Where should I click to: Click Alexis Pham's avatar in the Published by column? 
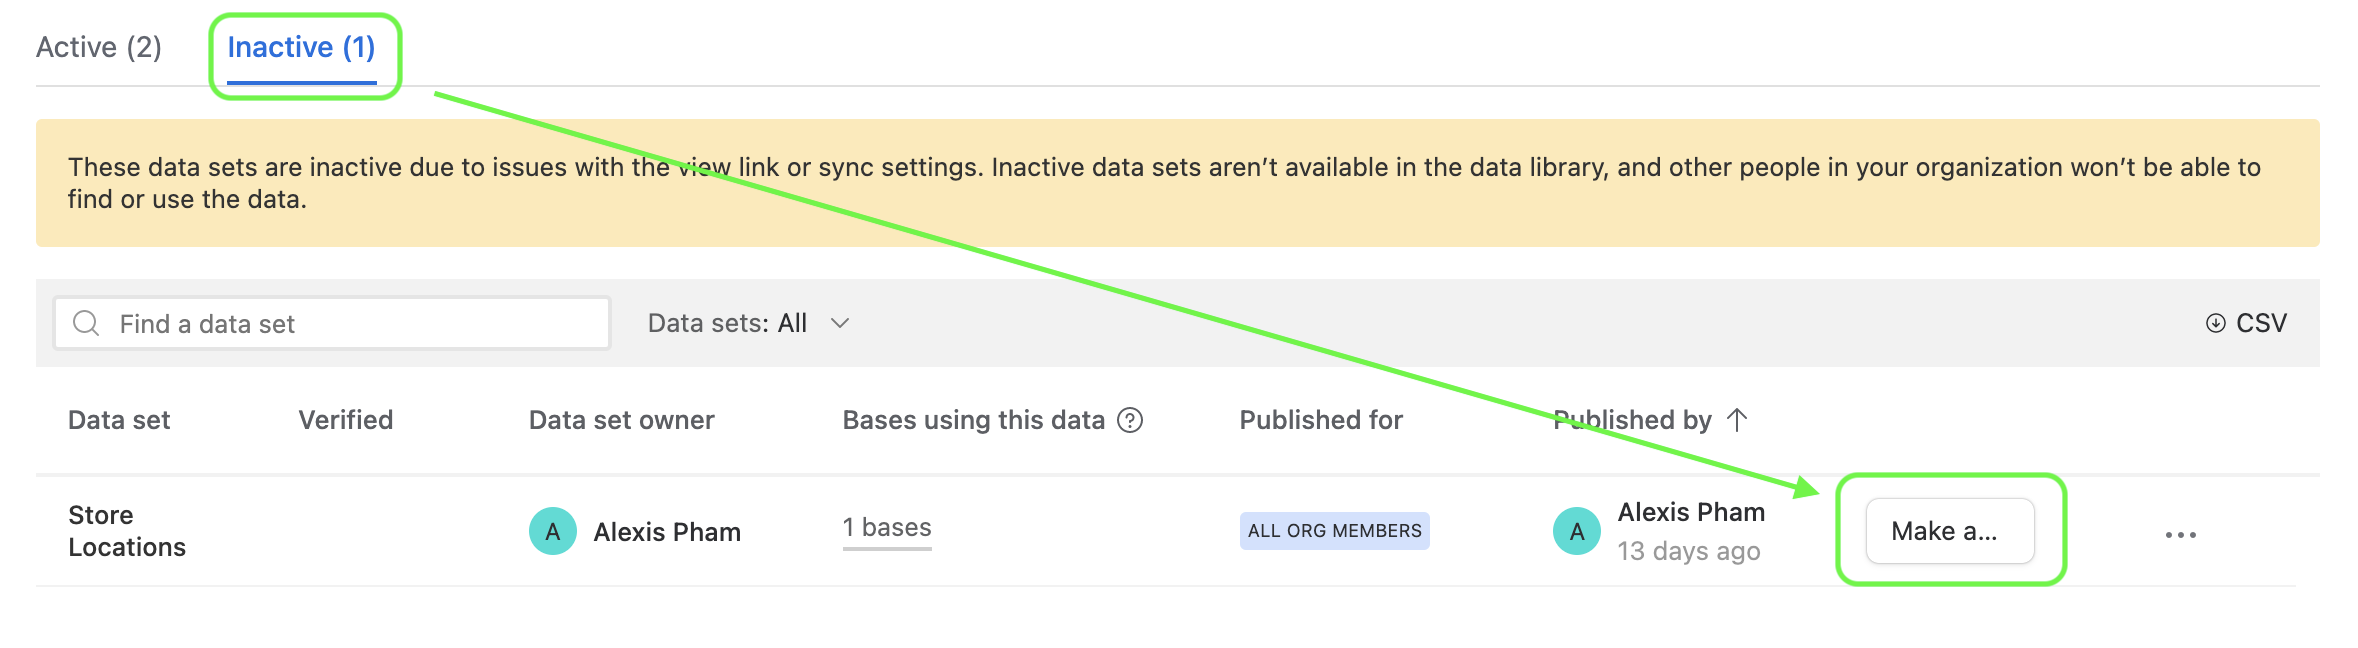[1577, 531]
